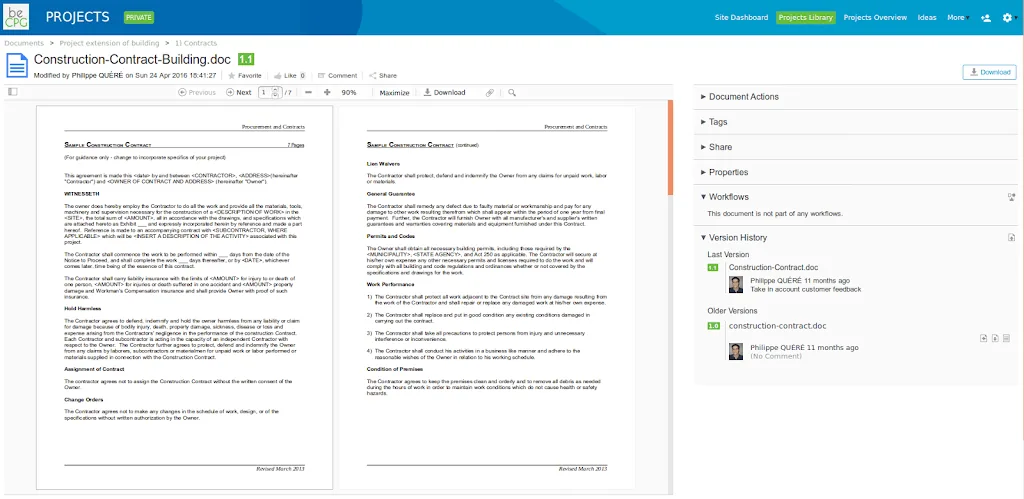Image resolution: width=1024 pixels, height=499 pixels.
Task: Open the Projects Library
Action: coord(806,18)
